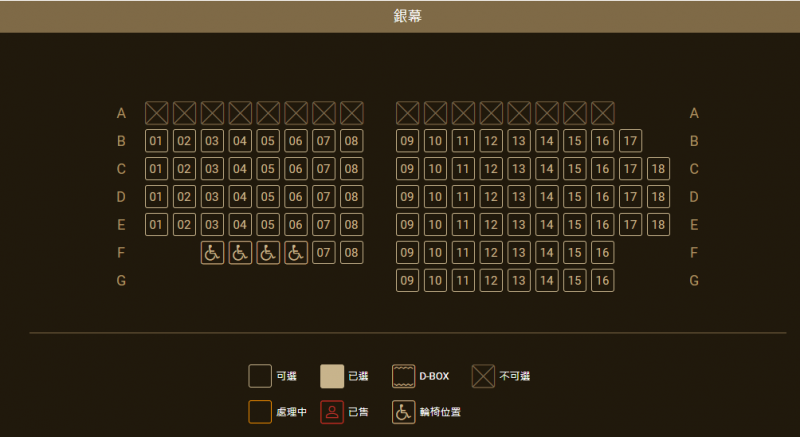Click the last crossed-out seat in row A
Viewport: 800px width, 437px height.
(602, 113)
